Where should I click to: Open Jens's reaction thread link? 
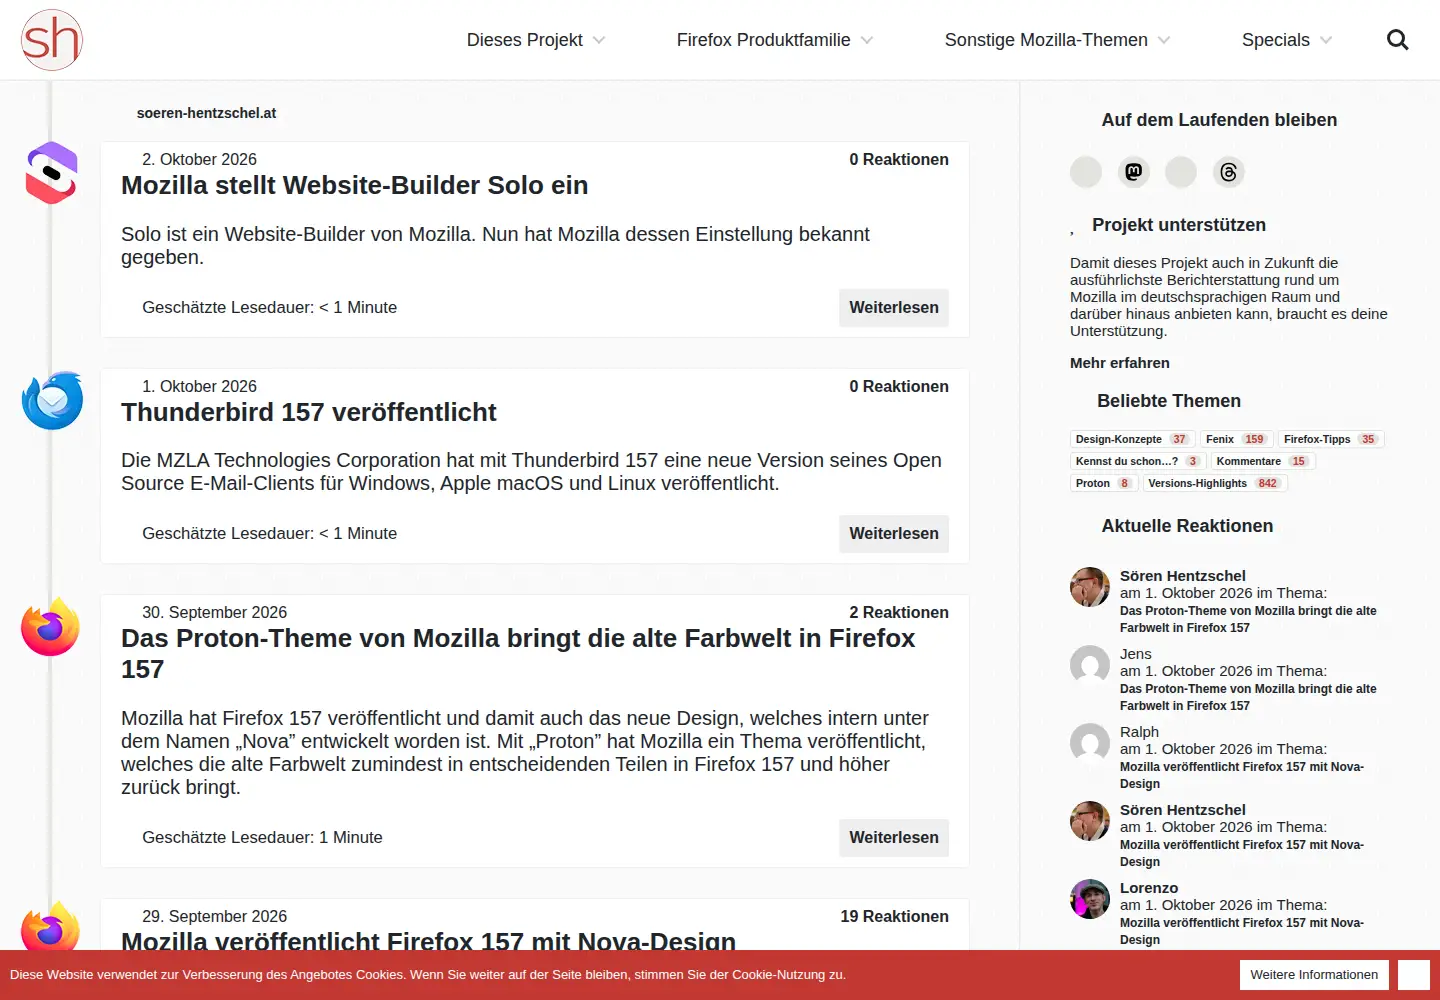point(1248,697)
